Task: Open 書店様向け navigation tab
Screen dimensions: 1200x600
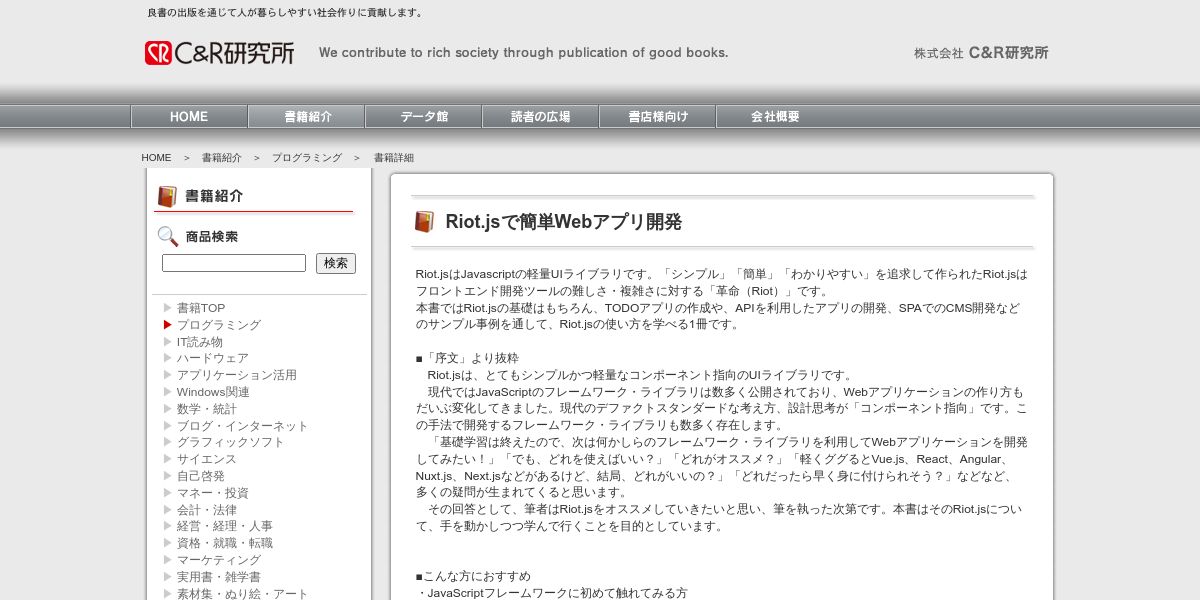Action: pyautogui.click(x=658, y=117)
